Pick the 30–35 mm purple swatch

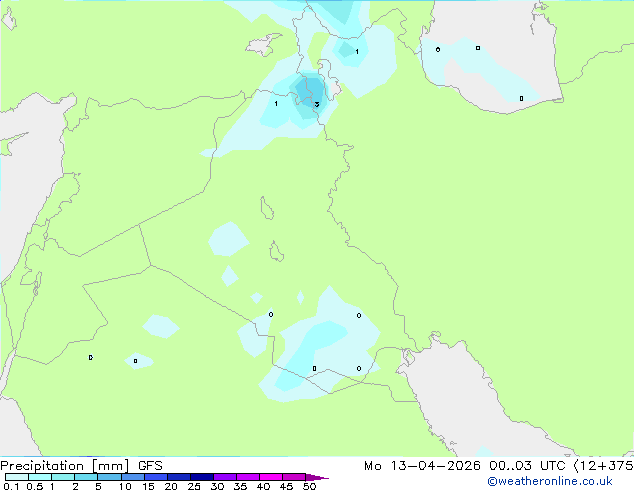224,477
